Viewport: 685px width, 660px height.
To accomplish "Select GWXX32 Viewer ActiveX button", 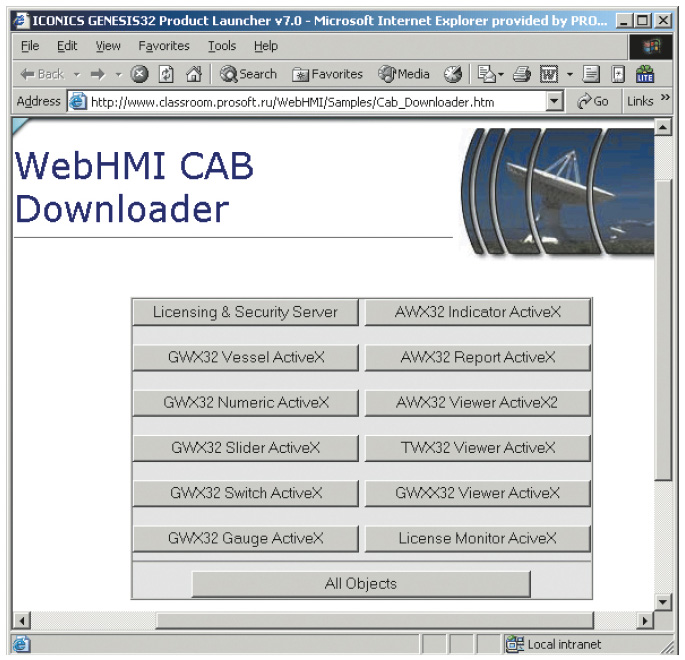I will [477, 493].
